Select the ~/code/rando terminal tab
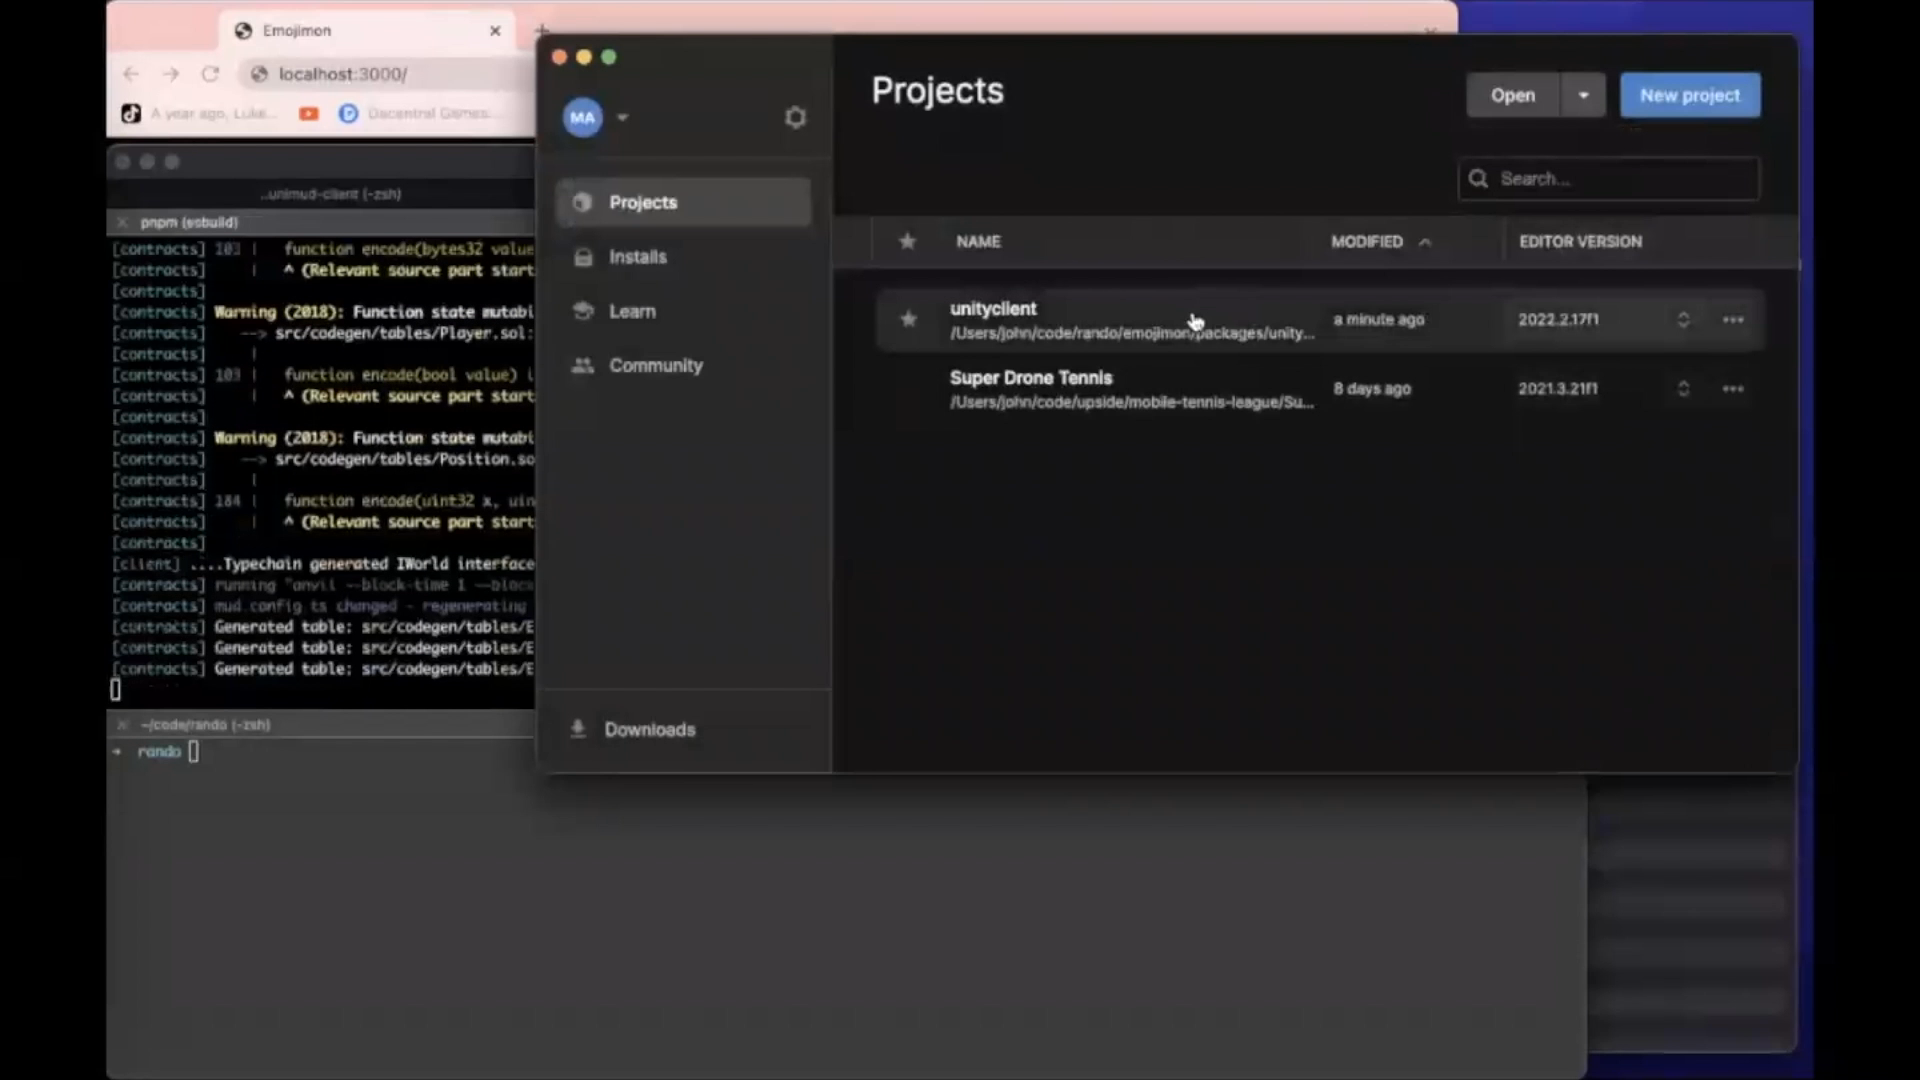The height and width of the screenshot is (1080, 1920). point(205,724)
